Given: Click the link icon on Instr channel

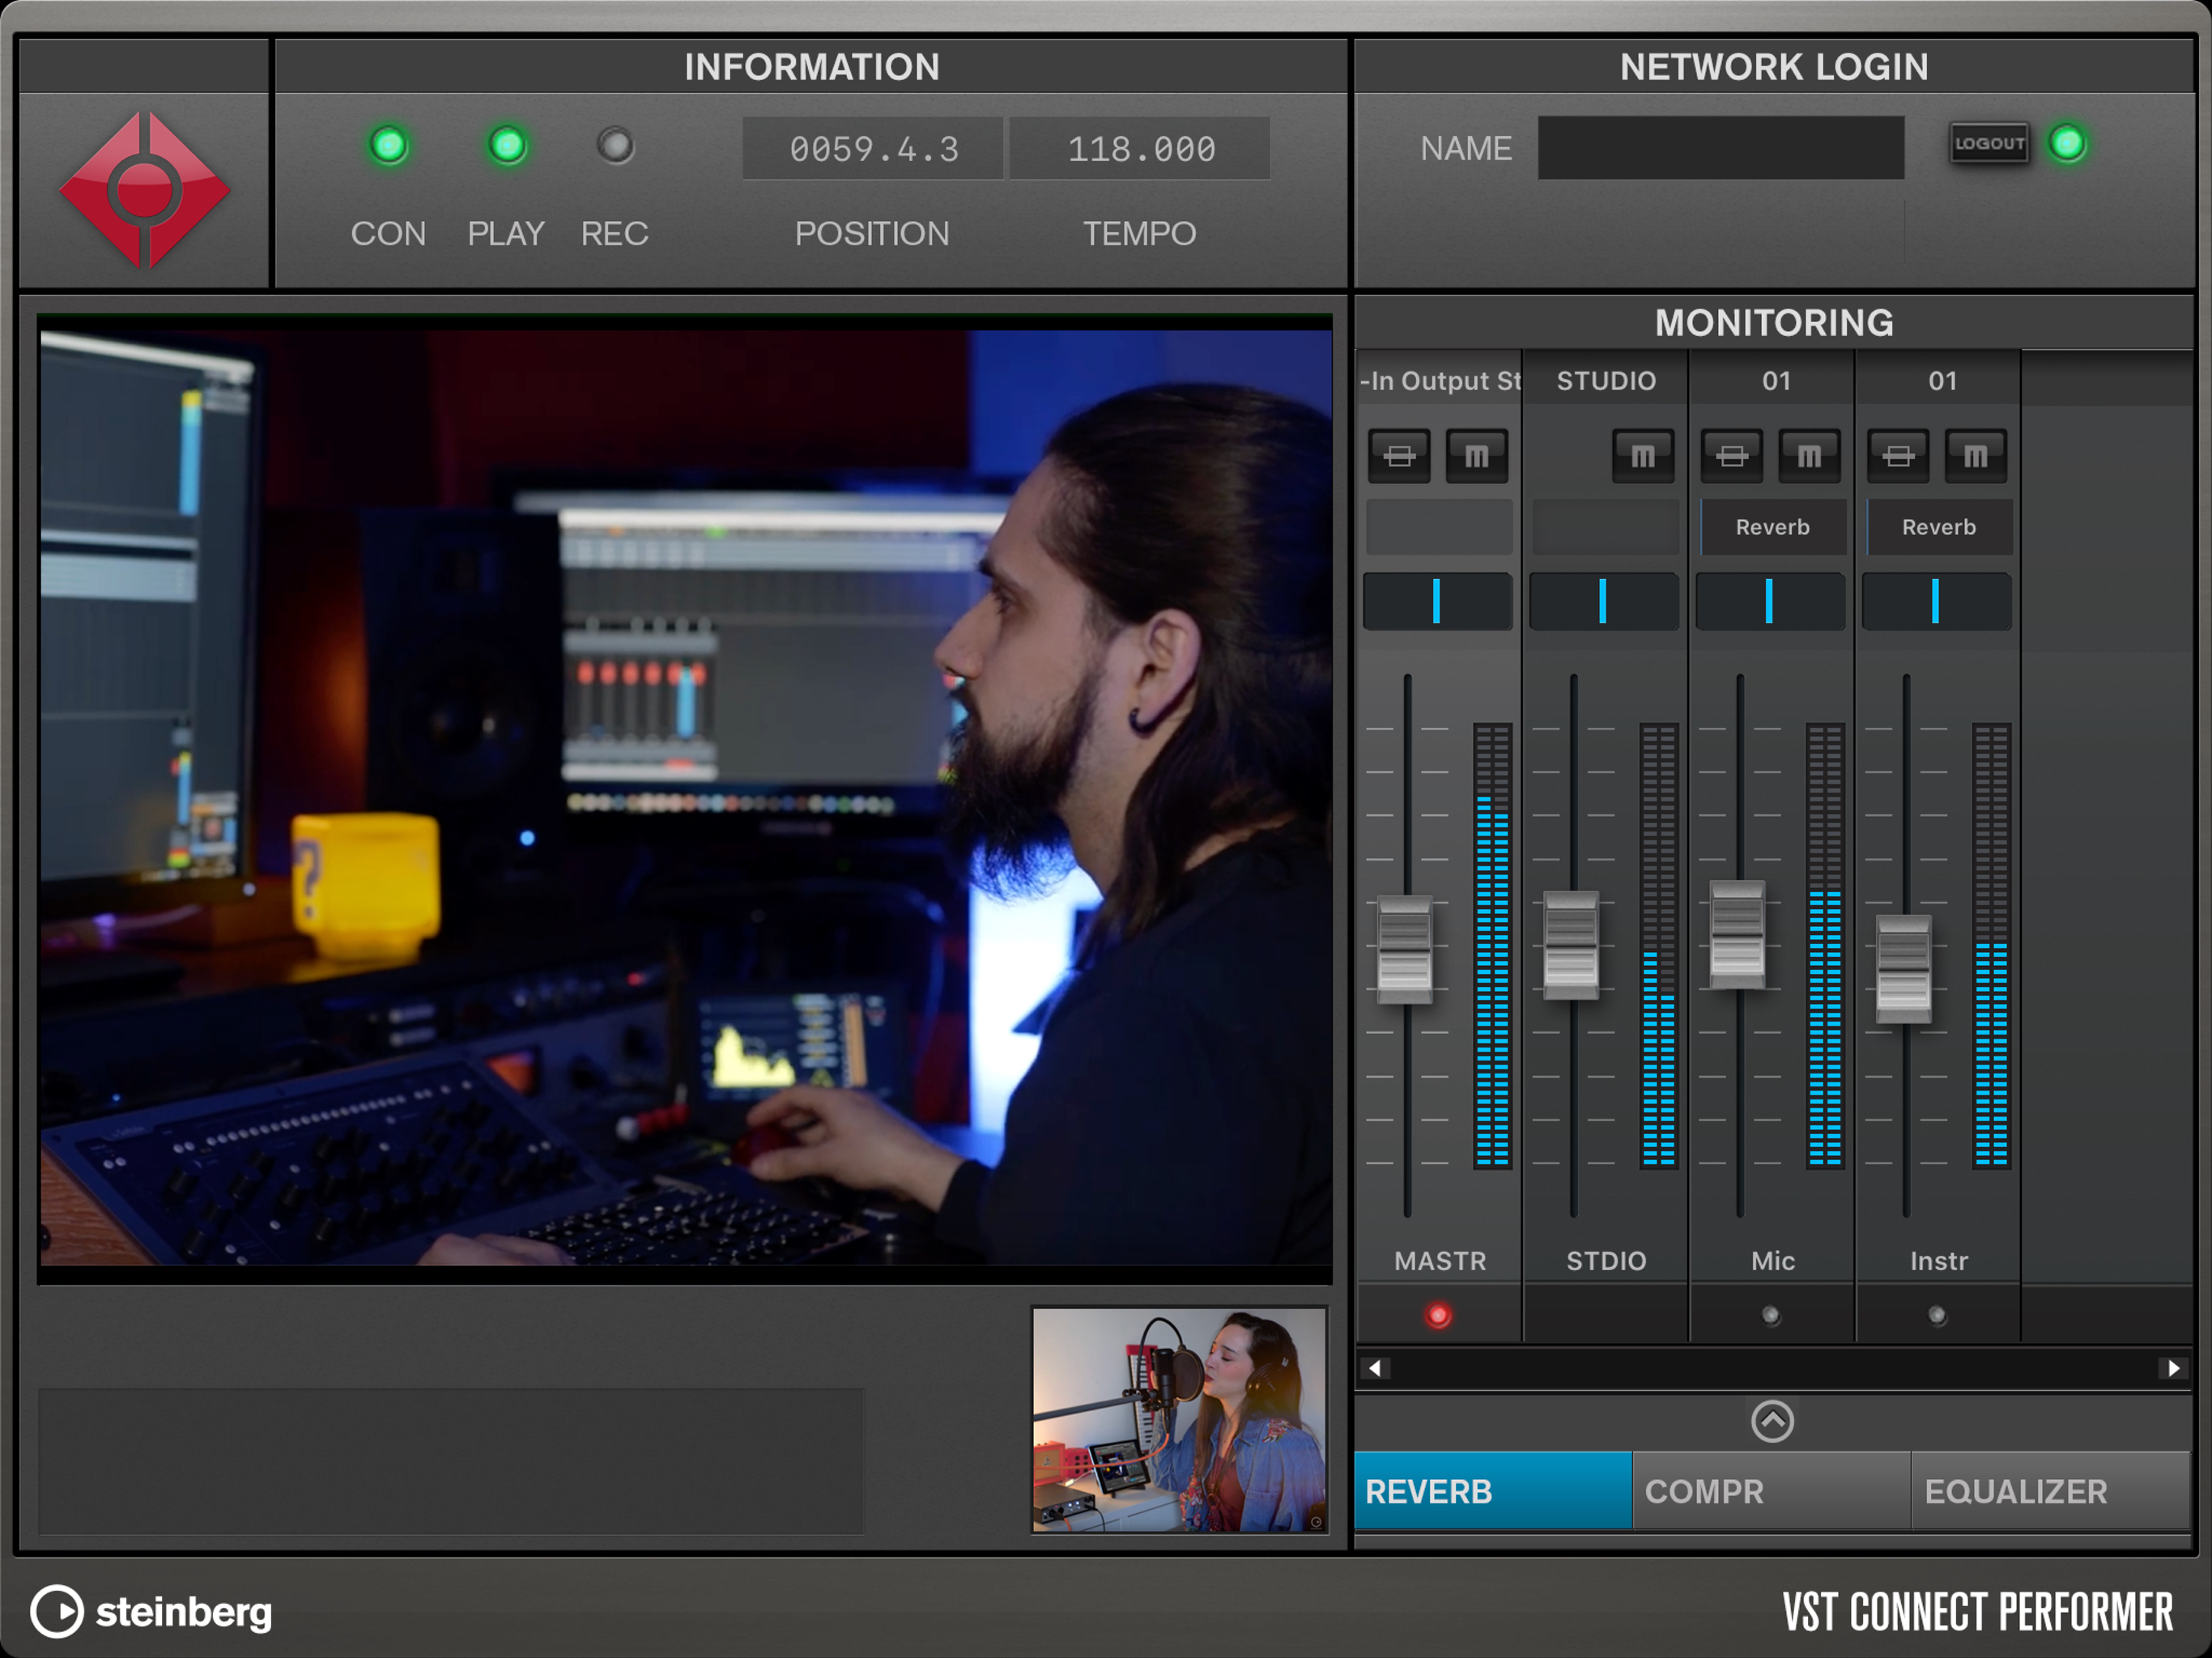Looking at the screenshot, I should [1898, 456].
